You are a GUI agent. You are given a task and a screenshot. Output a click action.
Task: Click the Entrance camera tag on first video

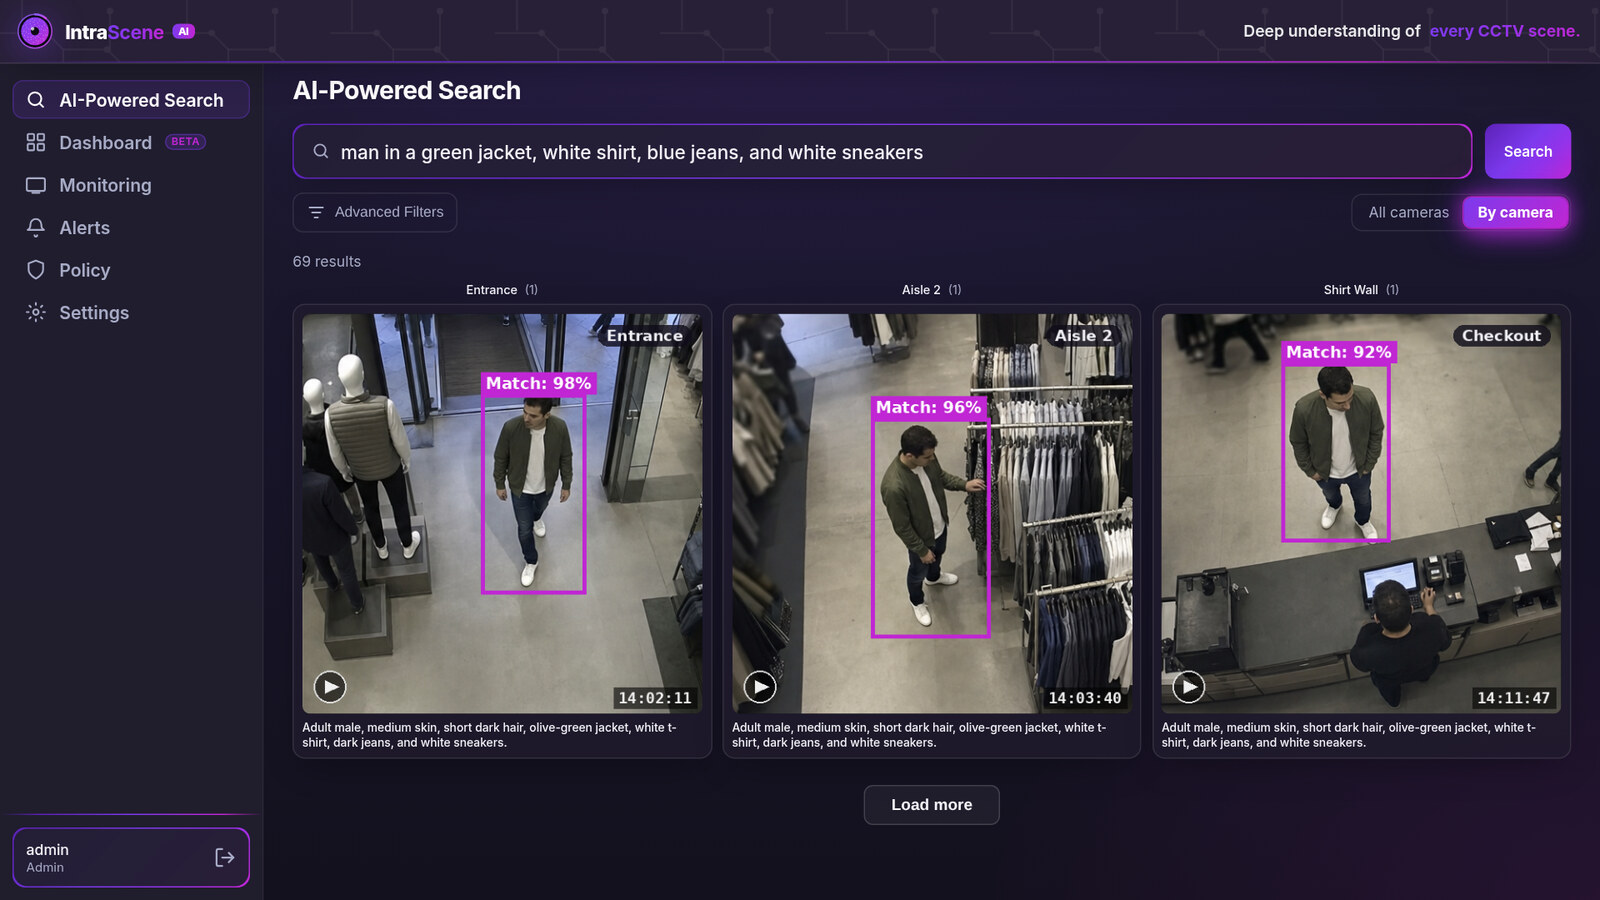tap(645, 336)
